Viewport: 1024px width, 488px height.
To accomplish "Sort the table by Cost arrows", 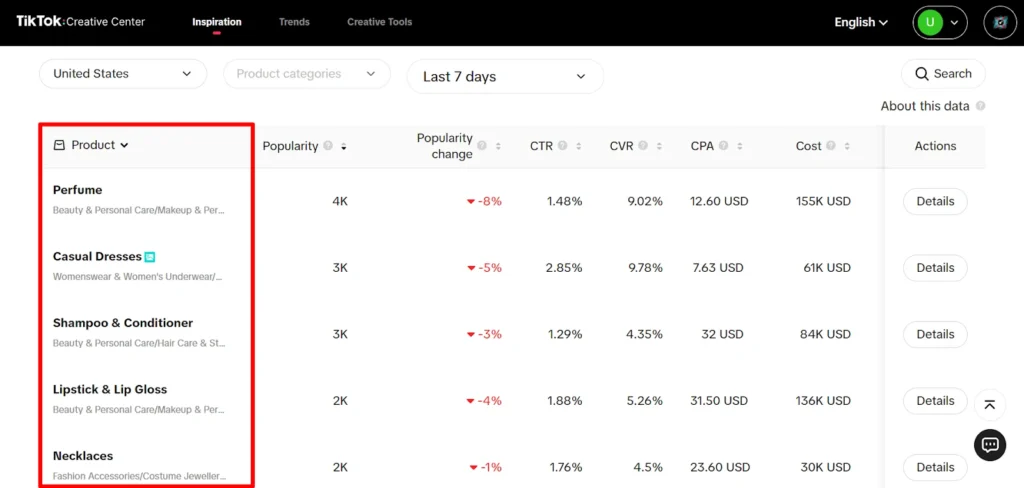I will tap(847, 146).
